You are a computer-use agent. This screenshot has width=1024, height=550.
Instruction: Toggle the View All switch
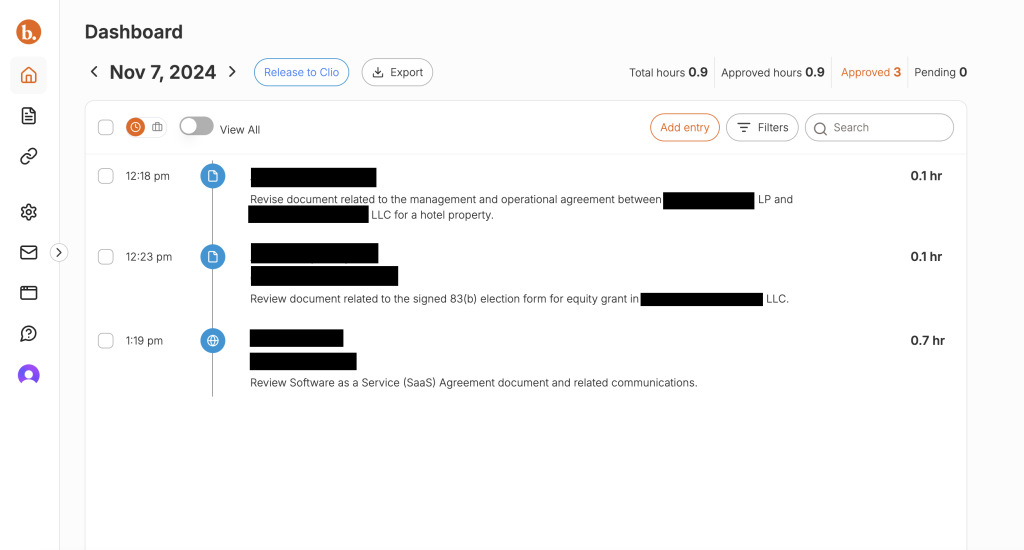(x=196, y=126)
